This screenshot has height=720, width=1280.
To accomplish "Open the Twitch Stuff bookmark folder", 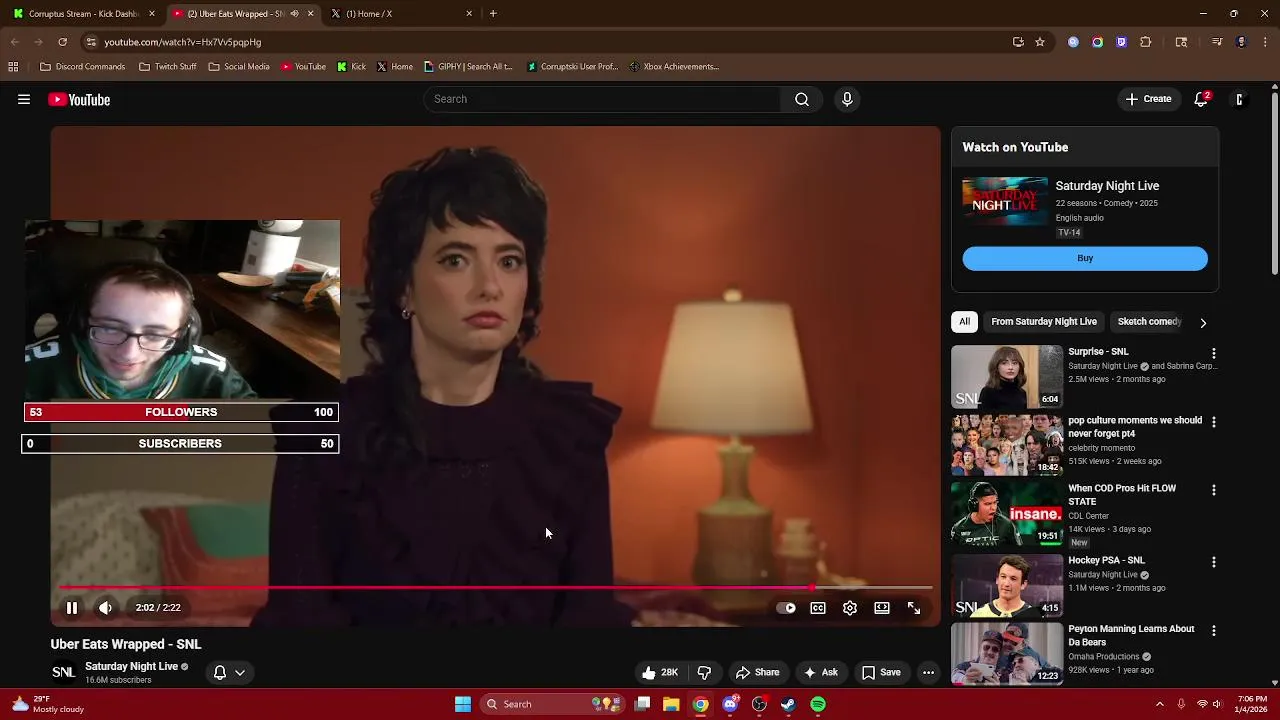I will pyautogui.click(x=167, y=67).
